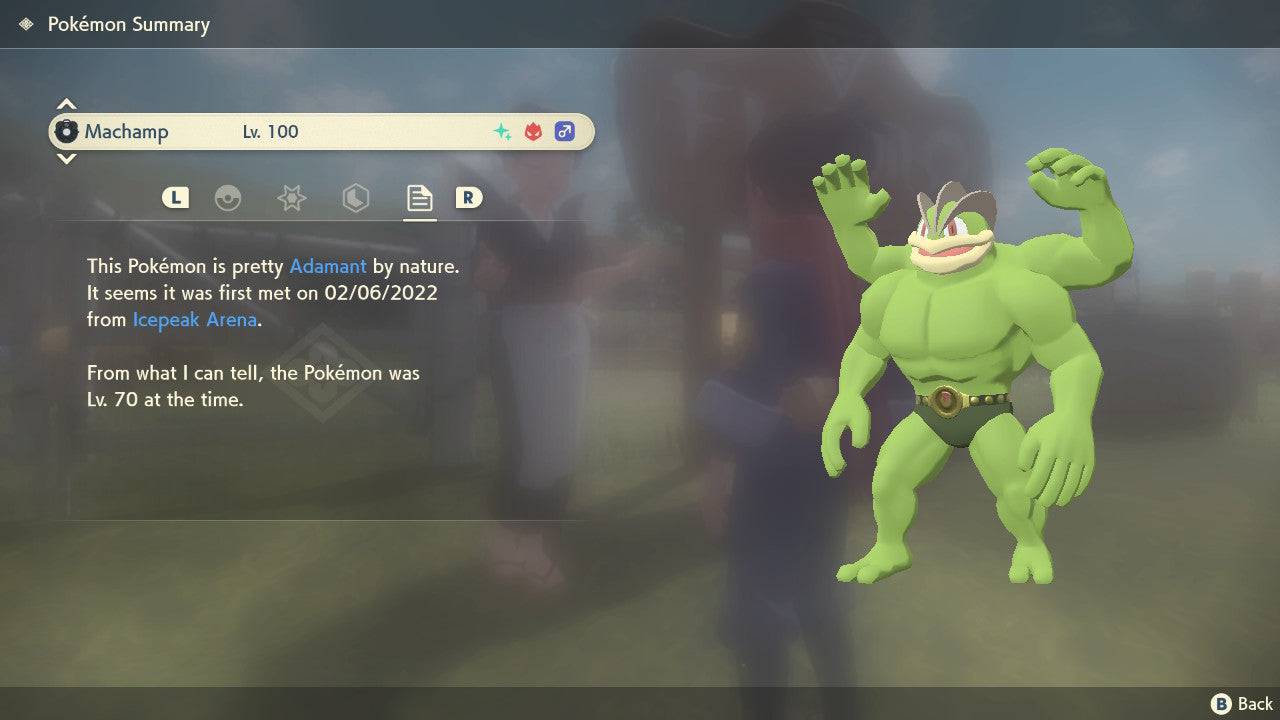This screenshot has height=720, width=1280.
Task: Select the notes page tab
Action: tap(419, 198)
